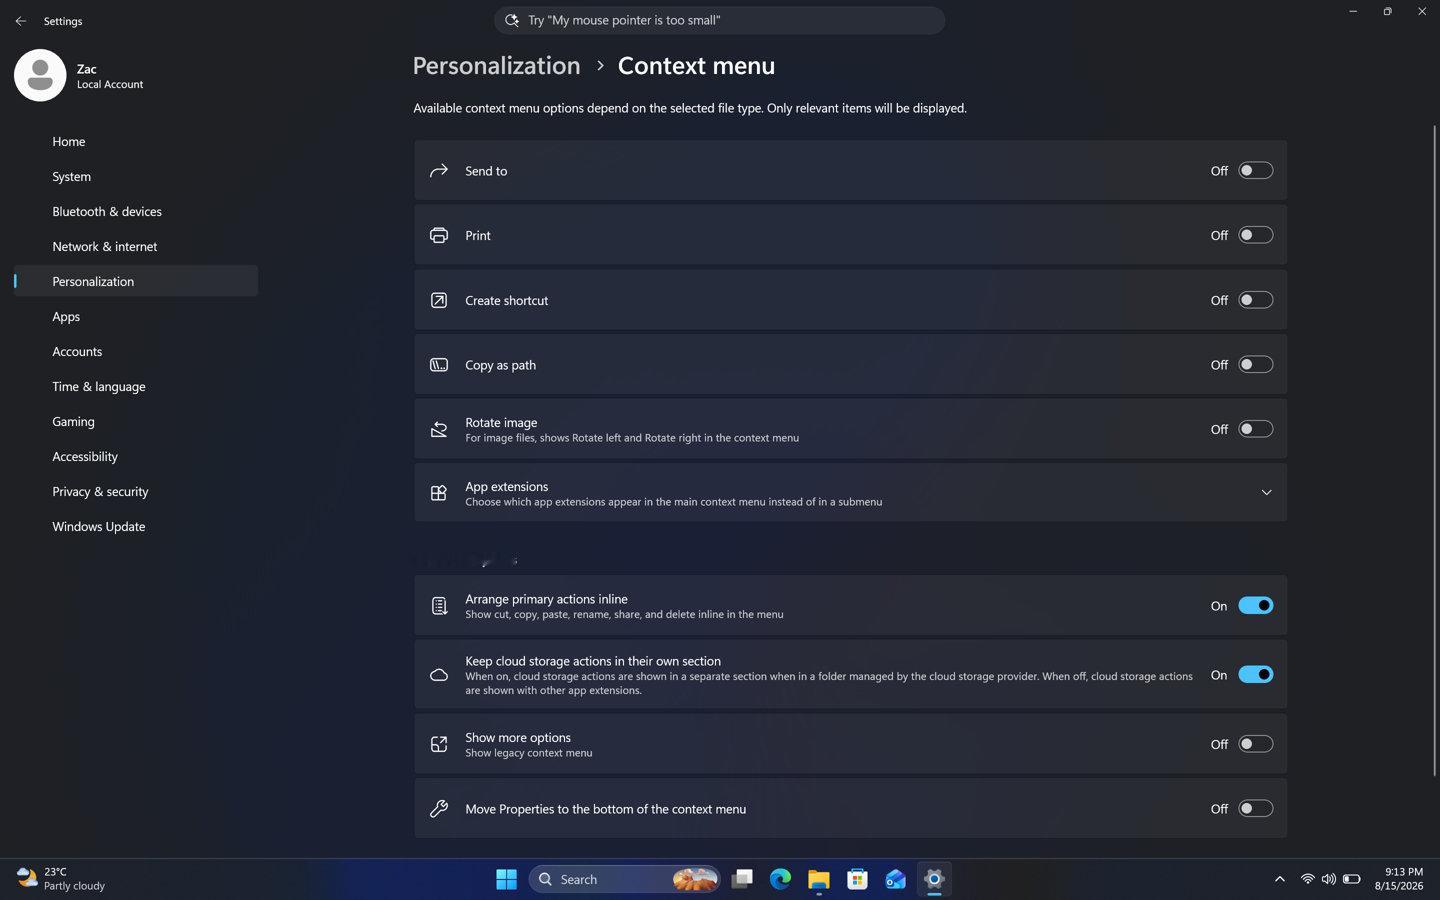Enable Show more options legacy menu
Screen dimensions: 1440x900
point(1255,744)
